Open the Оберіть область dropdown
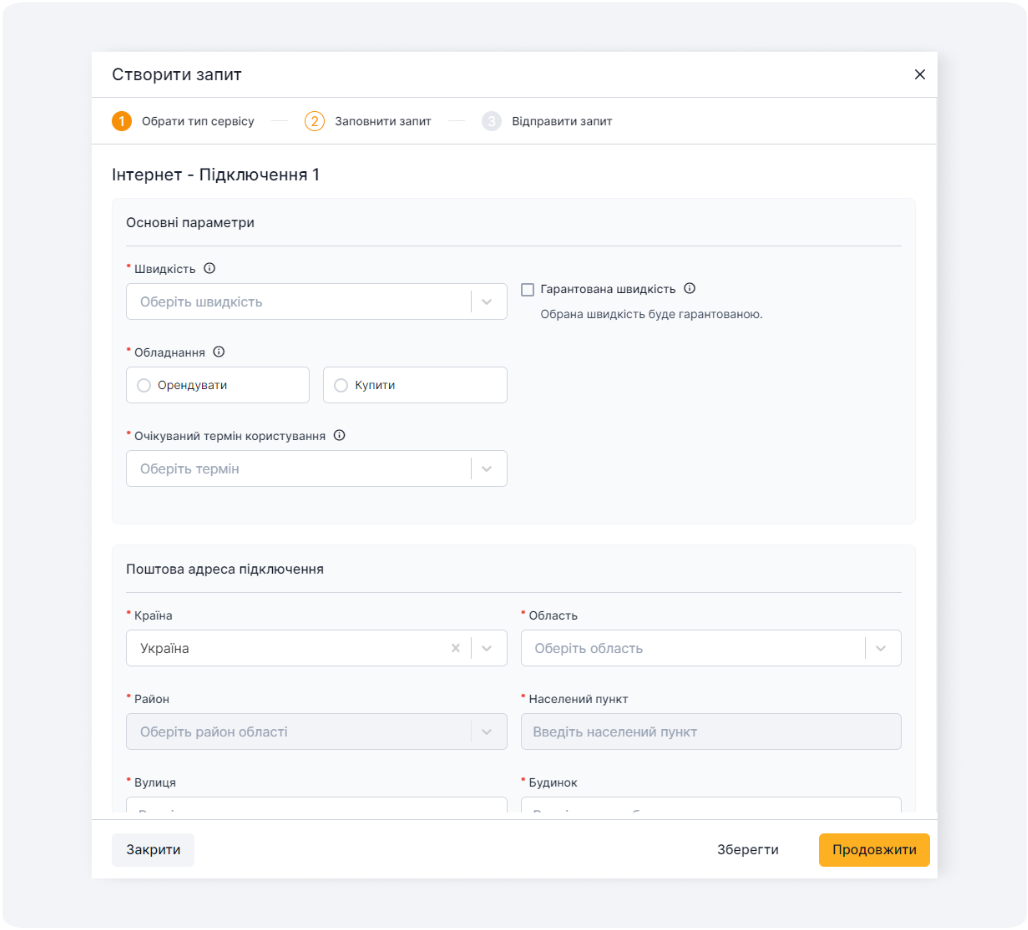The height and width of the screenshot is (930, 1028). coord(700,648)
